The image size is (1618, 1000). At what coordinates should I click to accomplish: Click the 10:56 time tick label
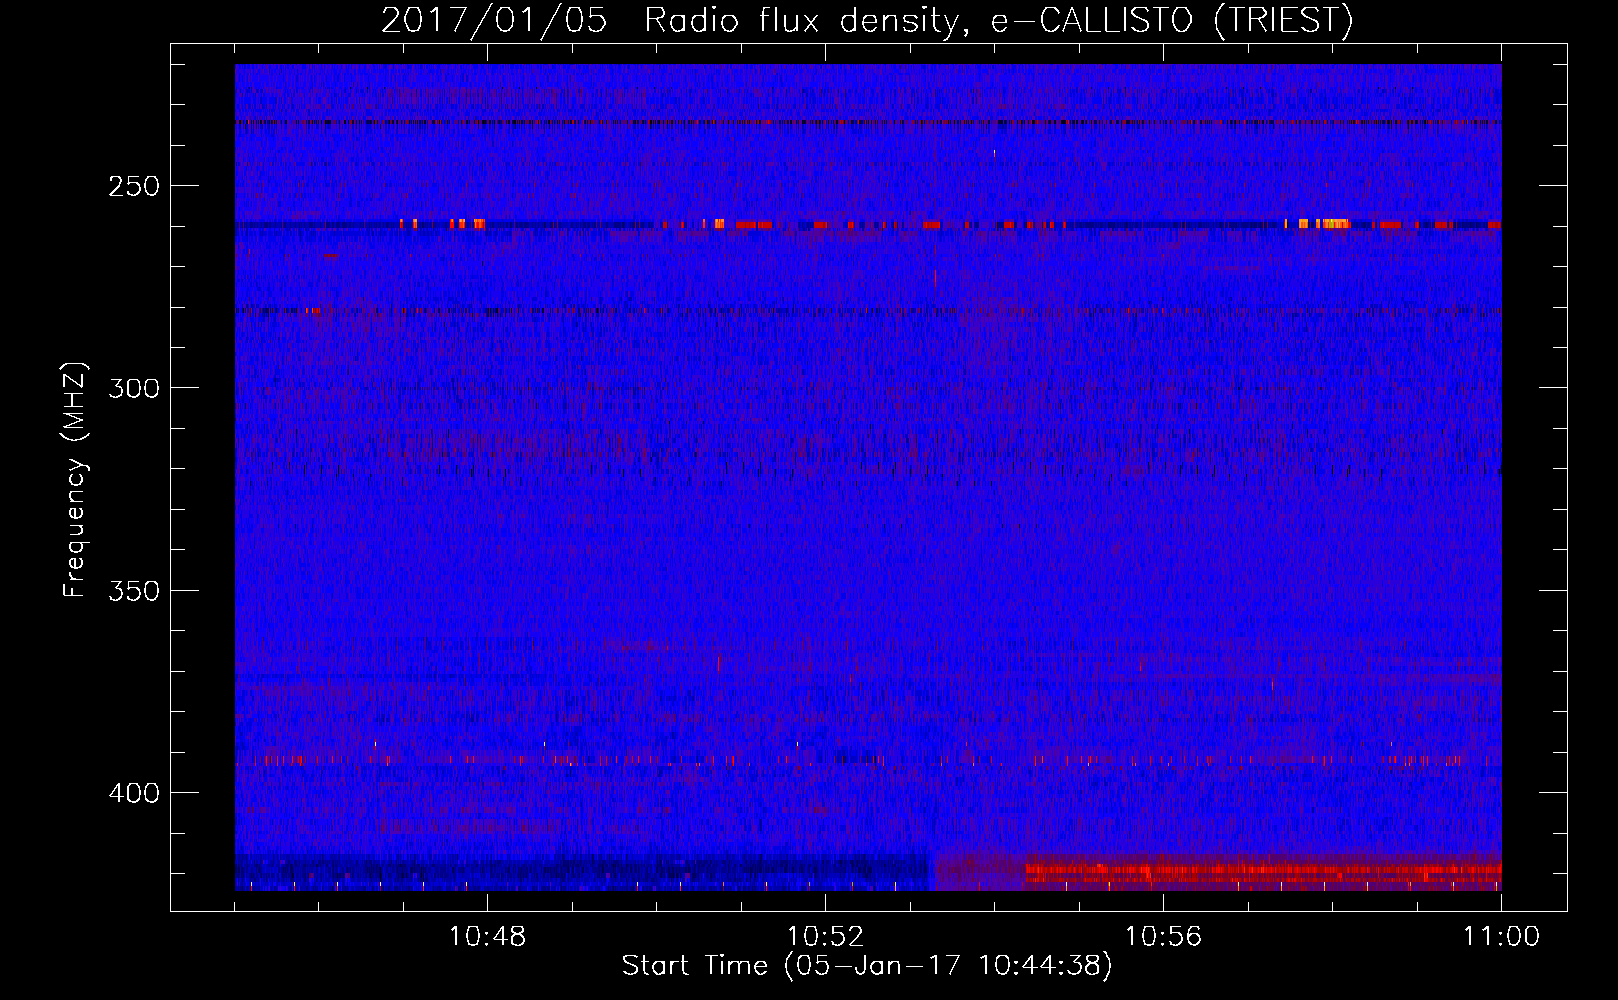pyautogui.click(x=1163, y=937)
